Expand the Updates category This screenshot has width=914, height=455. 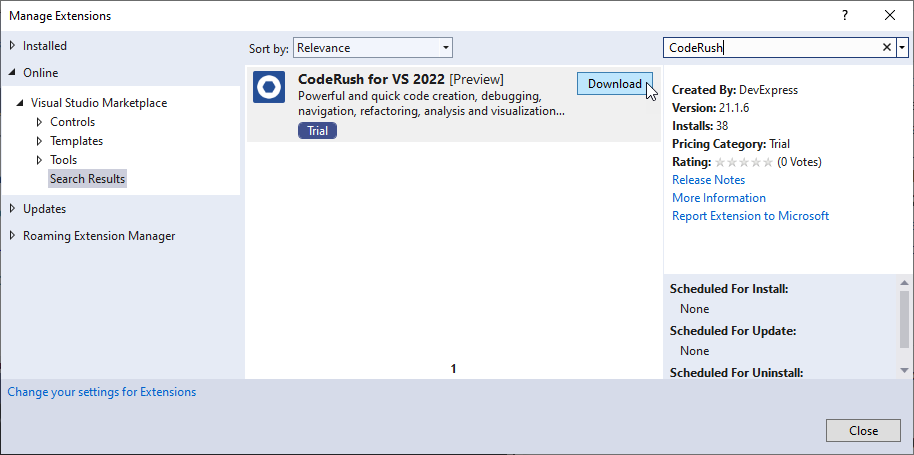[x=13, y=209]
